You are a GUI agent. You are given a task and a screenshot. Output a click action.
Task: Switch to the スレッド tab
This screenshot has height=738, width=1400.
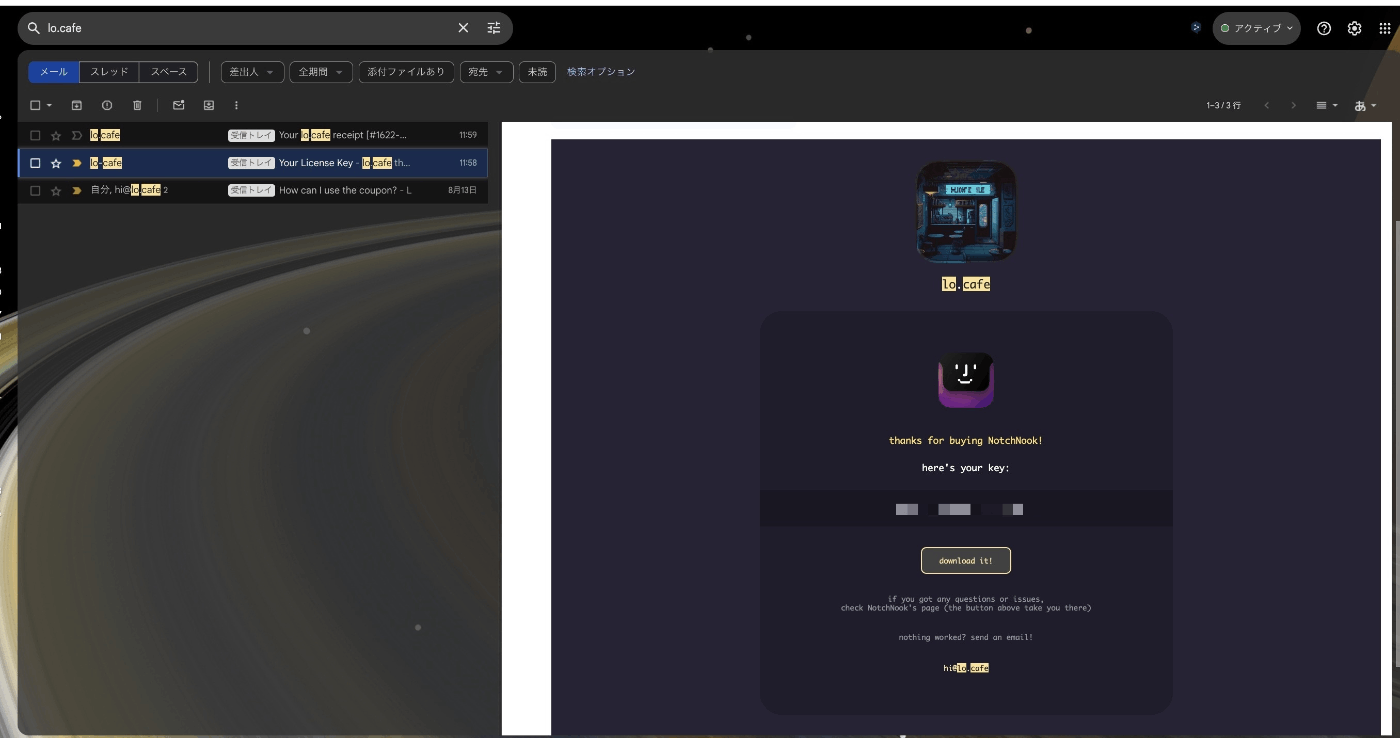click(110, 72)
